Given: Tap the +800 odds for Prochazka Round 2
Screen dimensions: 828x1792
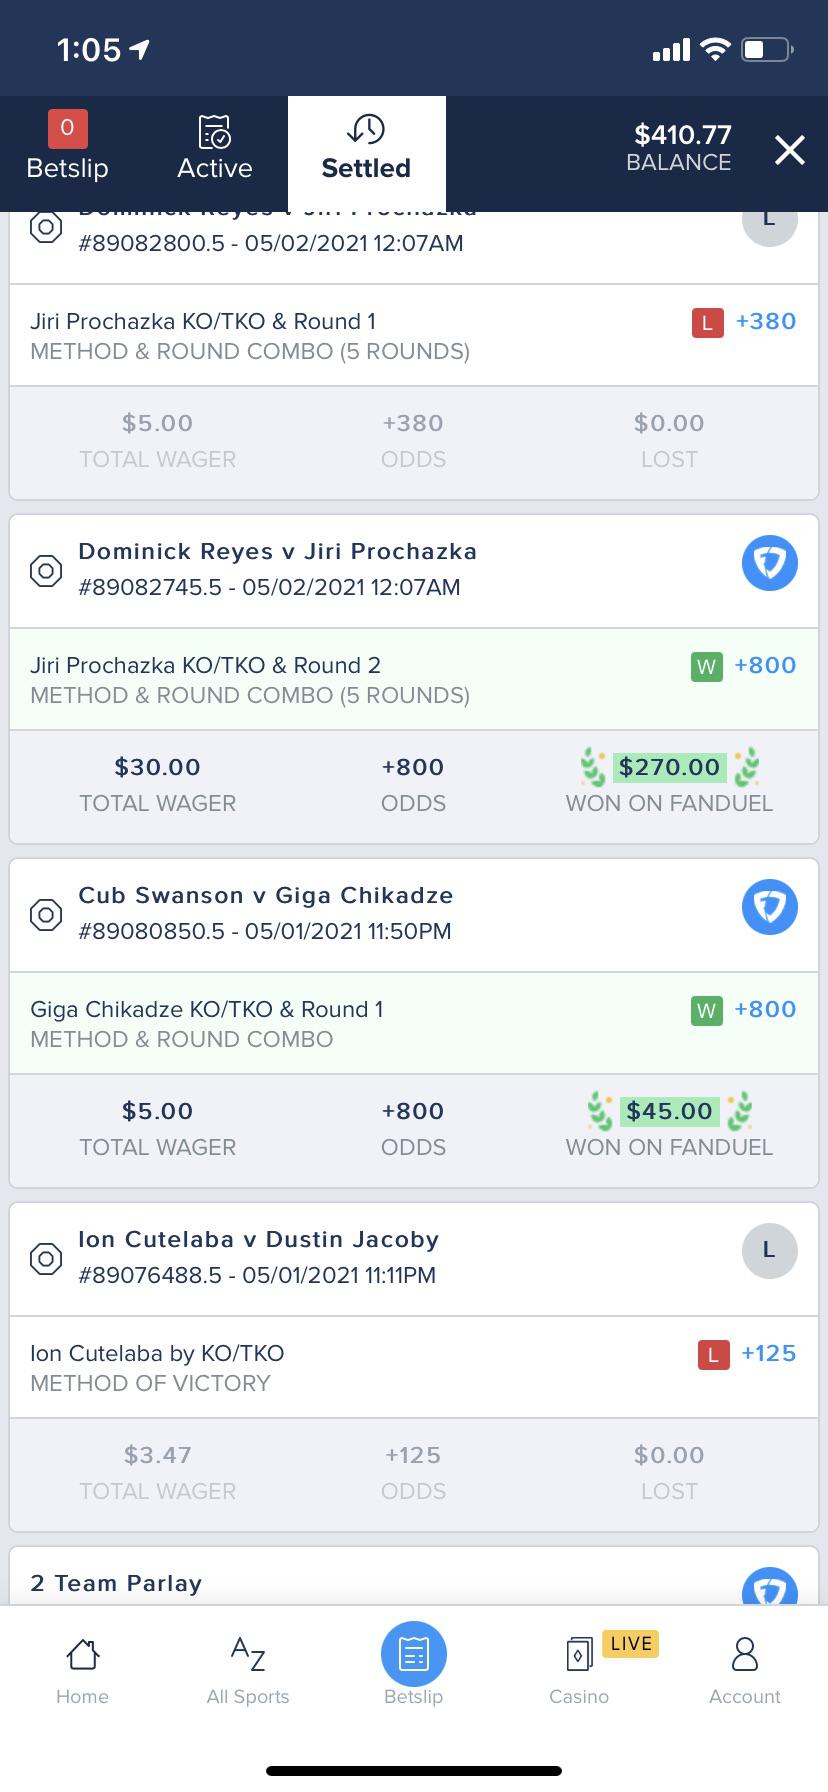Looking at the screenshot, I should coord(765,665).
